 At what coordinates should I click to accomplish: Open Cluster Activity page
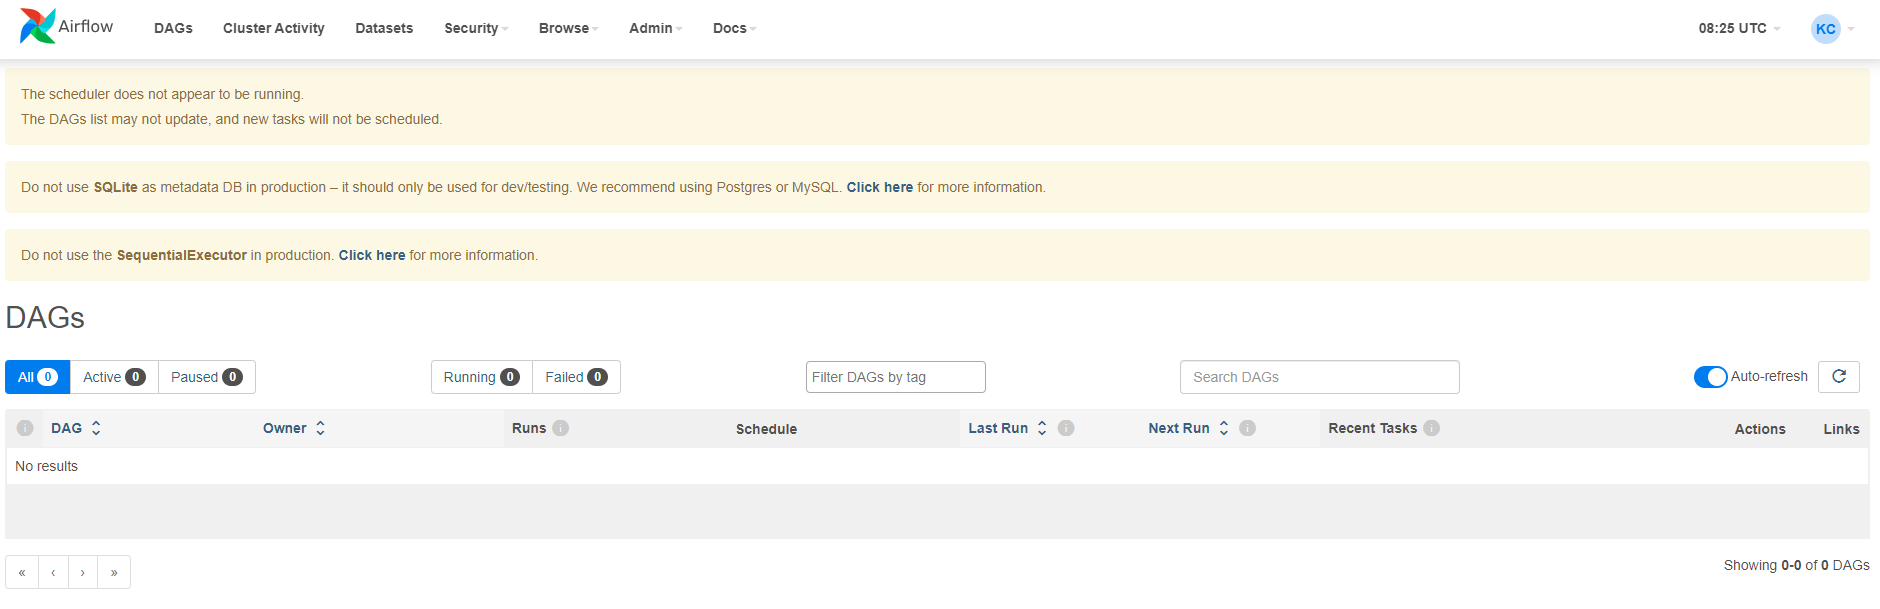pyautogui.click(x=273, y=28)
